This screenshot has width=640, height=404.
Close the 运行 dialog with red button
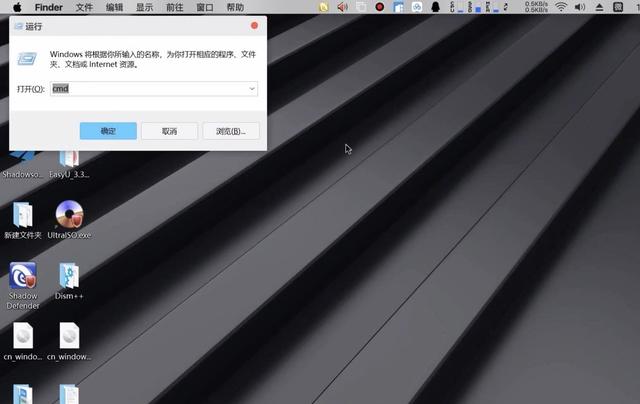coord(254,25)
